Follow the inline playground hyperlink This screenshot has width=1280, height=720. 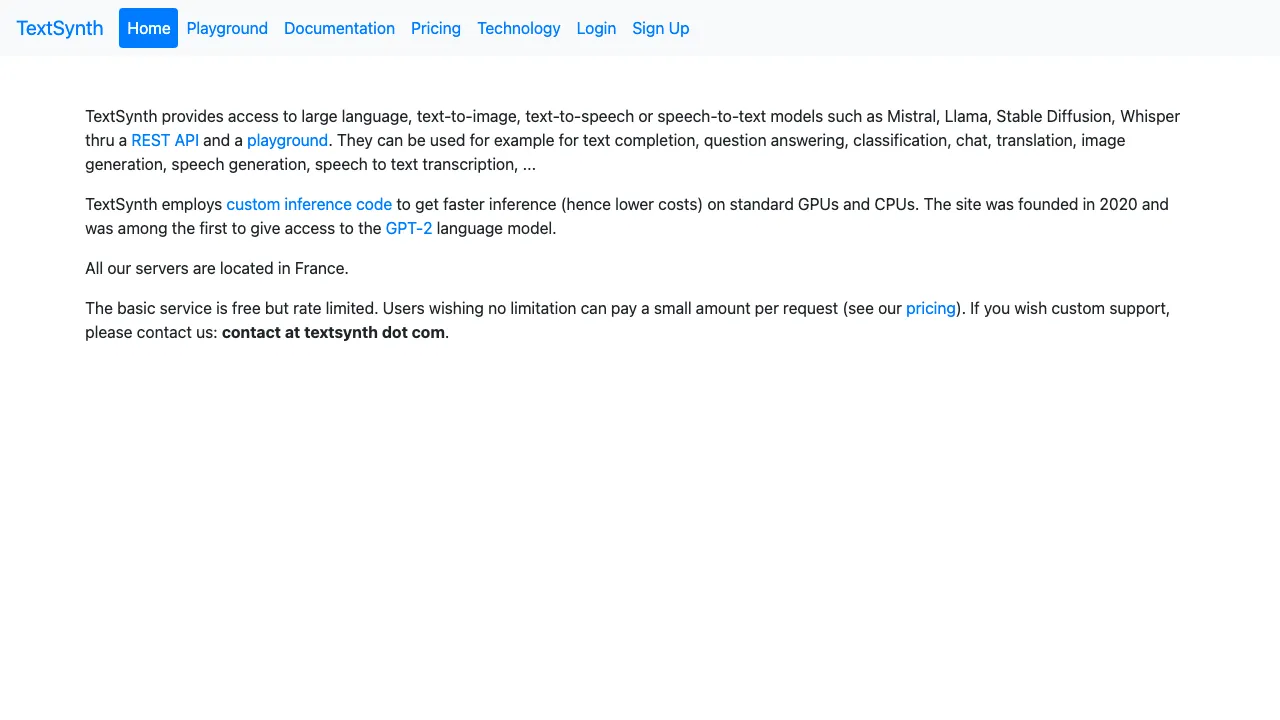(287, 140)
